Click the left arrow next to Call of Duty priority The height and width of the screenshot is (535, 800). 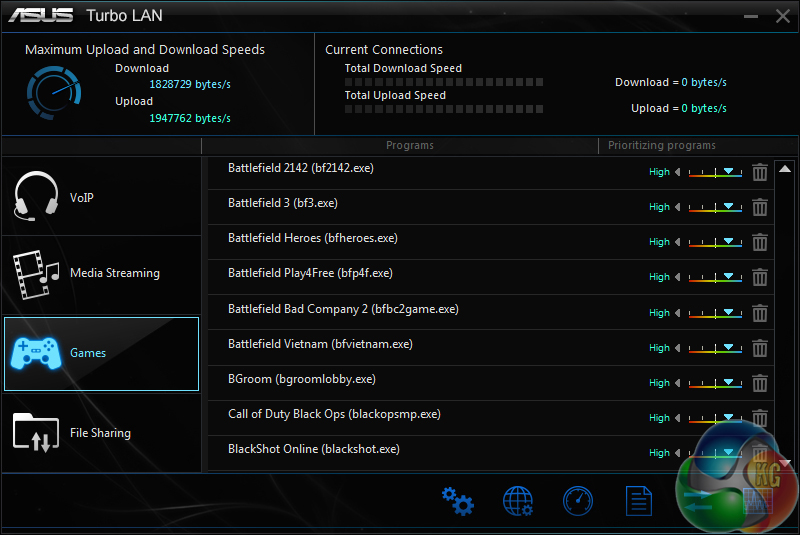coord(678,418)
